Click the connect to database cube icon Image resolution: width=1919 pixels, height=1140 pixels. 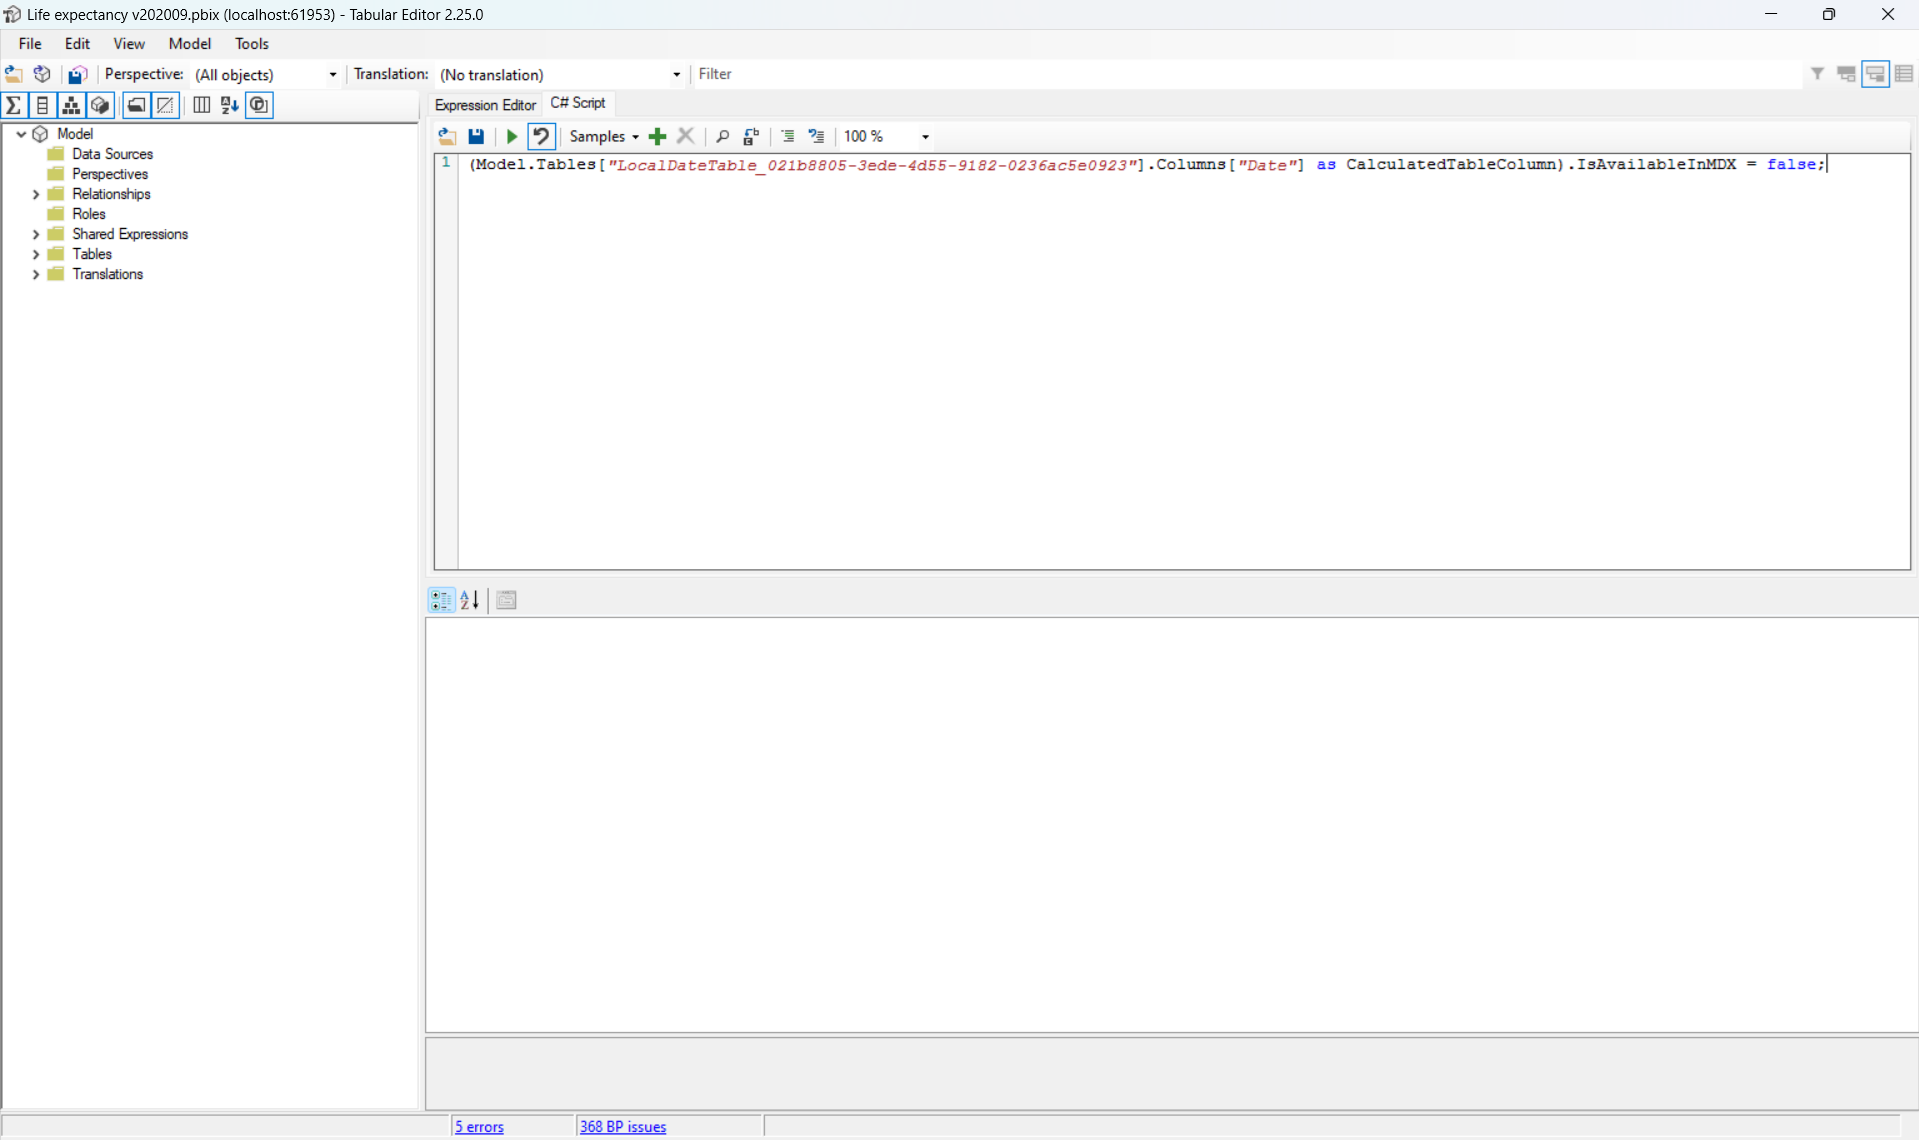[42, 74]
